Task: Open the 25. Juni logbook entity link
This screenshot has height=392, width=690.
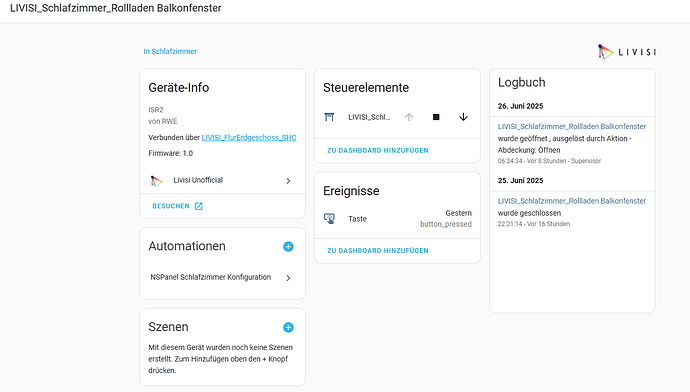Action: click(x=572, y=201)
